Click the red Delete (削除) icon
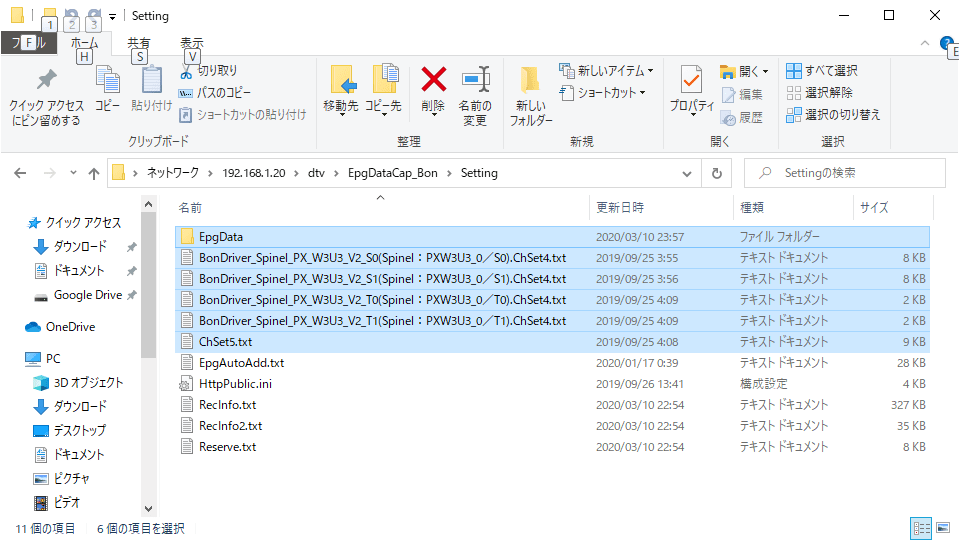The width and height of the screenshot is (959, 541). tap(434, 79)
